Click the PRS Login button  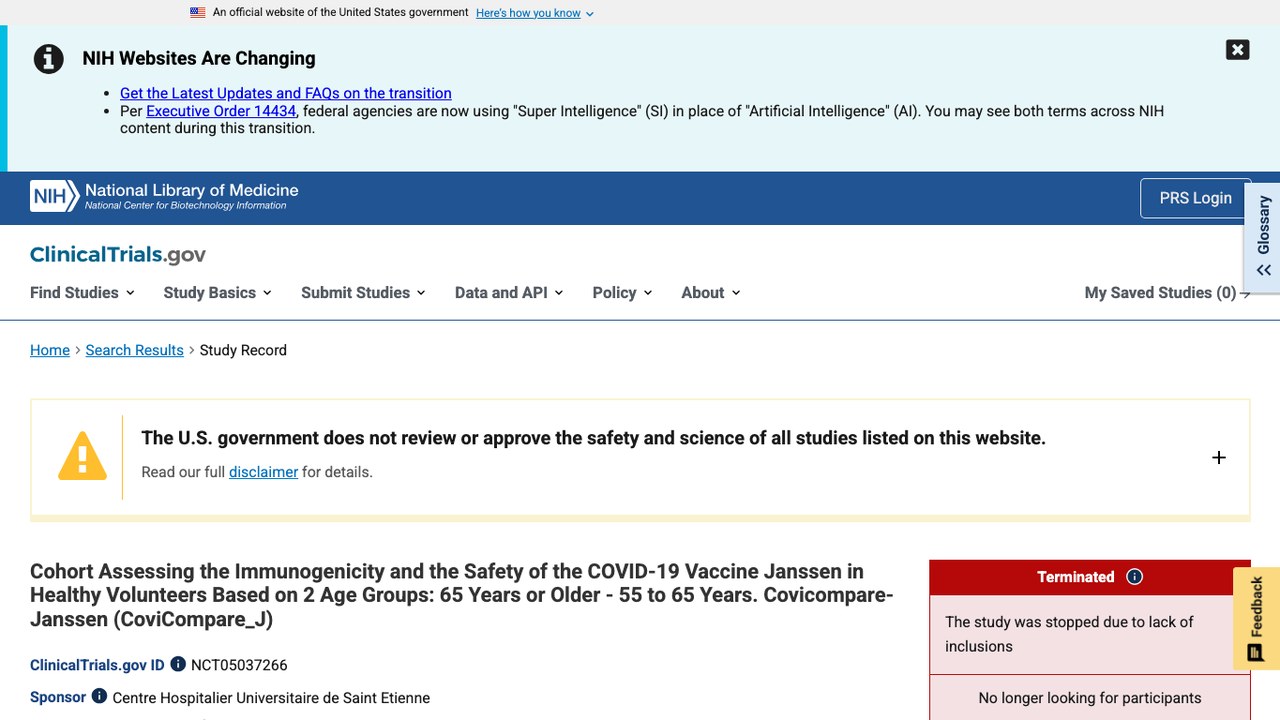click(x=1195, y=198)
